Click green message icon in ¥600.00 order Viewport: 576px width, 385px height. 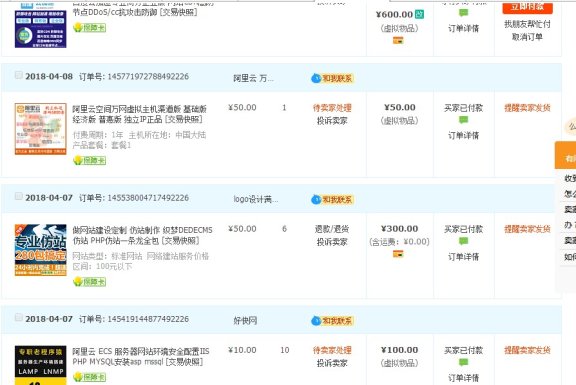(x=464, y=13)
